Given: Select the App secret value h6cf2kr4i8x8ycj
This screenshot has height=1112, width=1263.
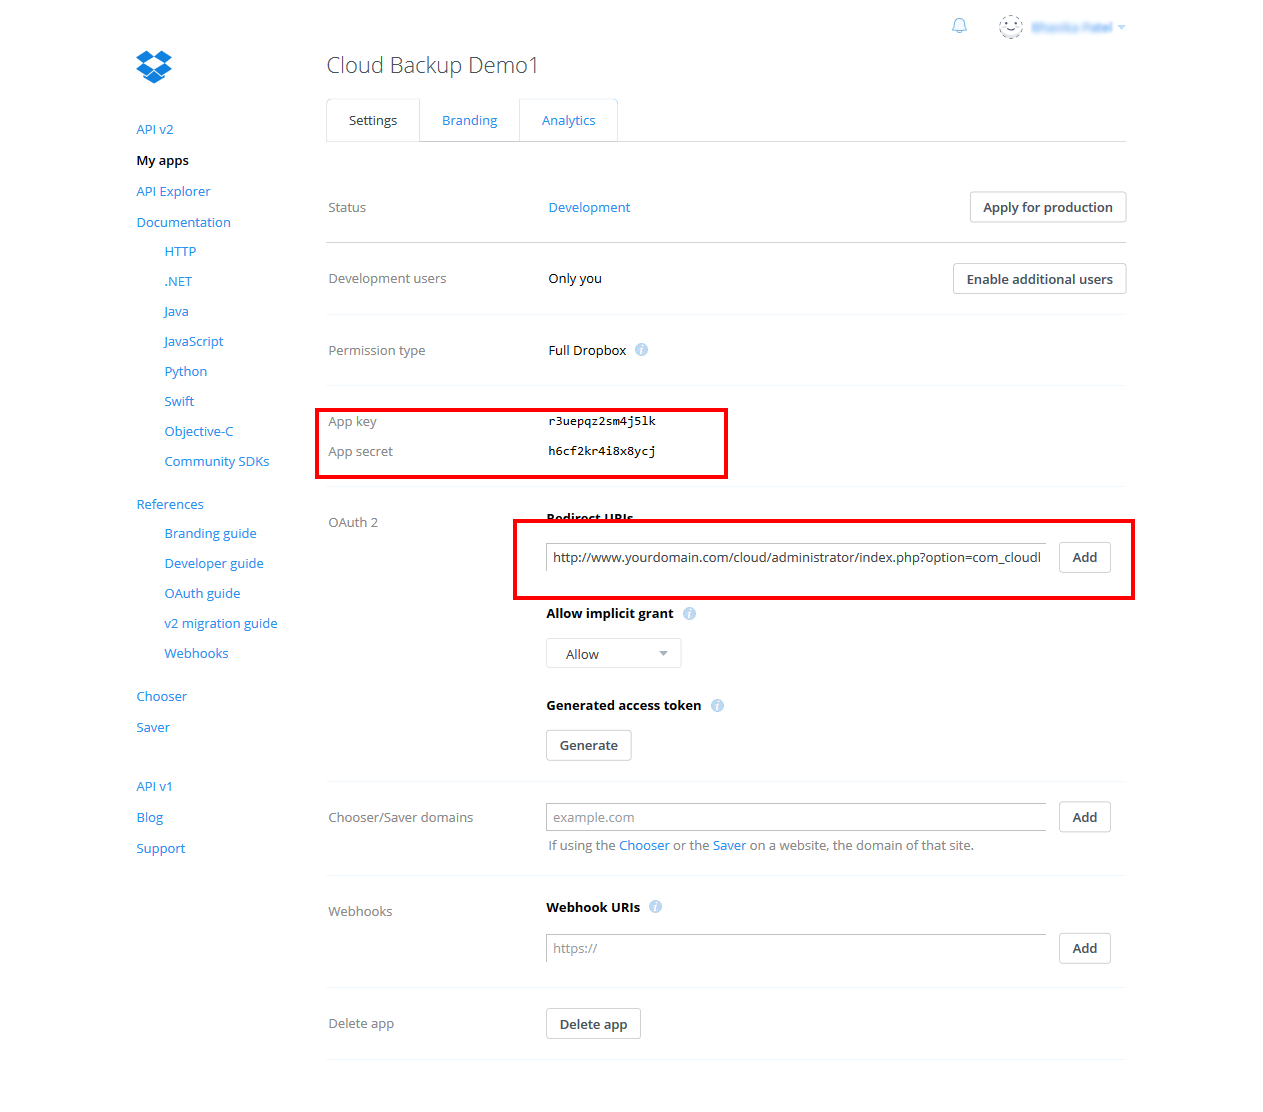Looking at the screenshot, I should [602, 451].
